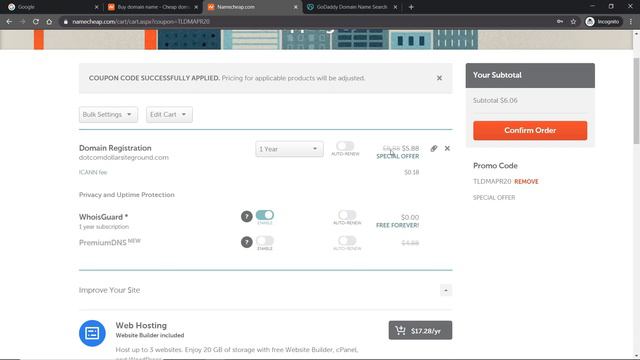The height and width of the screenshot is (360, 640).
Task: Click the padlock site info icon
Action: [x=65, y=22]
